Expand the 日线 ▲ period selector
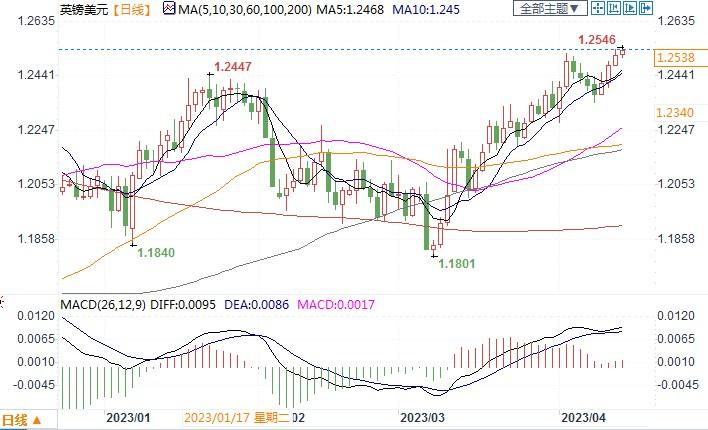Image resolution: width=708 pixels, height=430 pixels. [22, 419]
